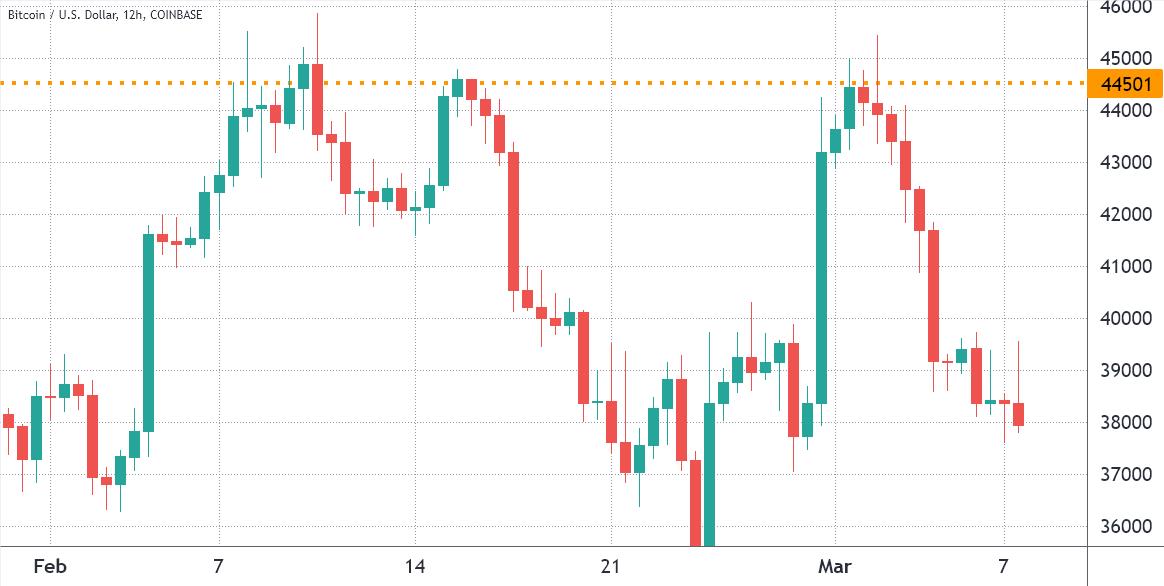Viewport: 1164px width, 586px height.
Task: Click the 36000 price axis label
Action: click(x=1125, y=527)
